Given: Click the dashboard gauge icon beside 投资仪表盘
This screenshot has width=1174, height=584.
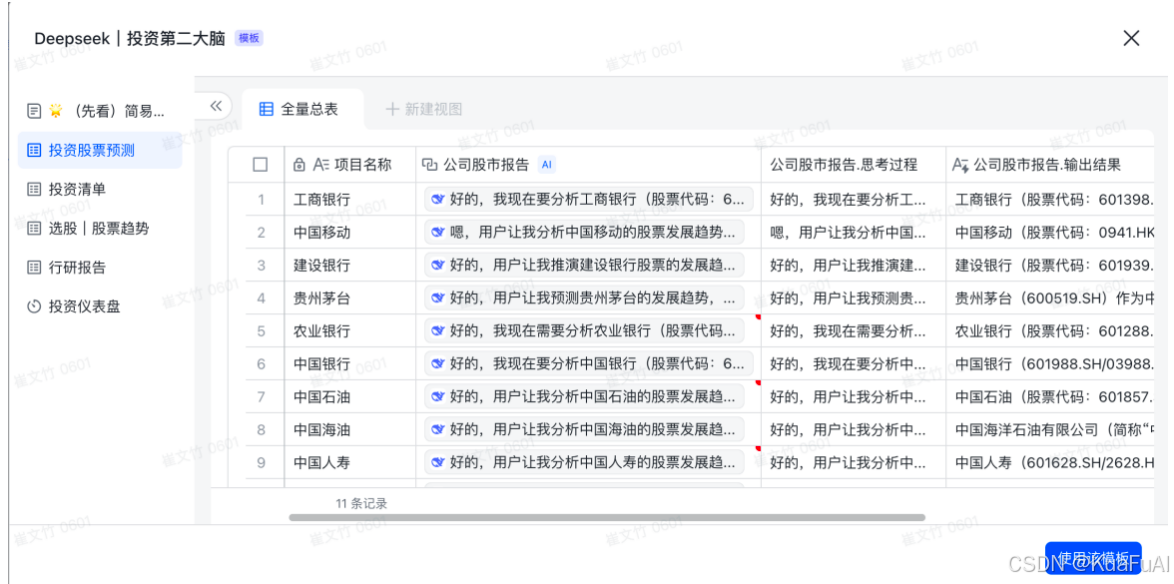Looking at the screenshot, I should point(34,306).
